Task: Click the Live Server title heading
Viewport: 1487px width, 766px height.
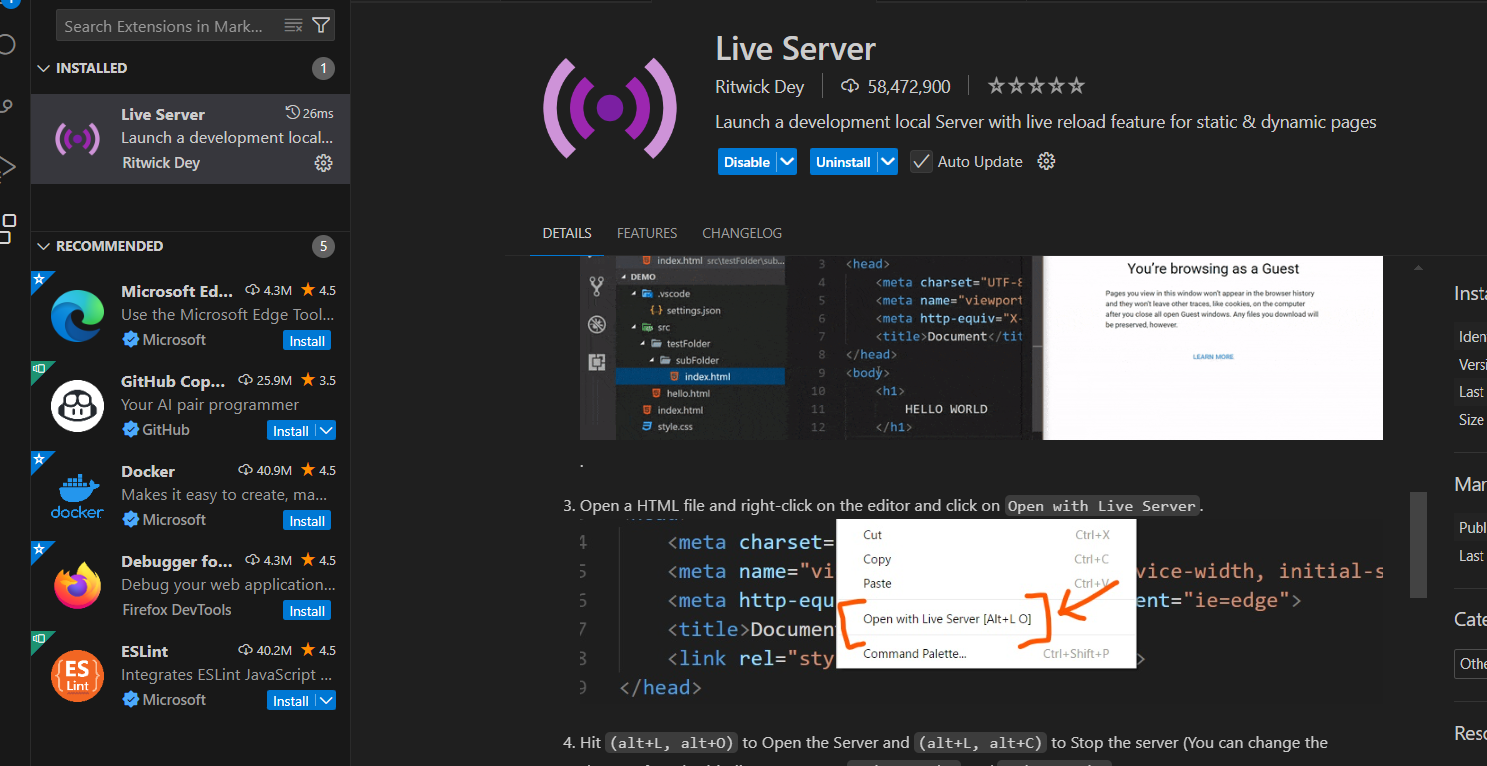Action: pyautogui.click(x=796, y=49)
